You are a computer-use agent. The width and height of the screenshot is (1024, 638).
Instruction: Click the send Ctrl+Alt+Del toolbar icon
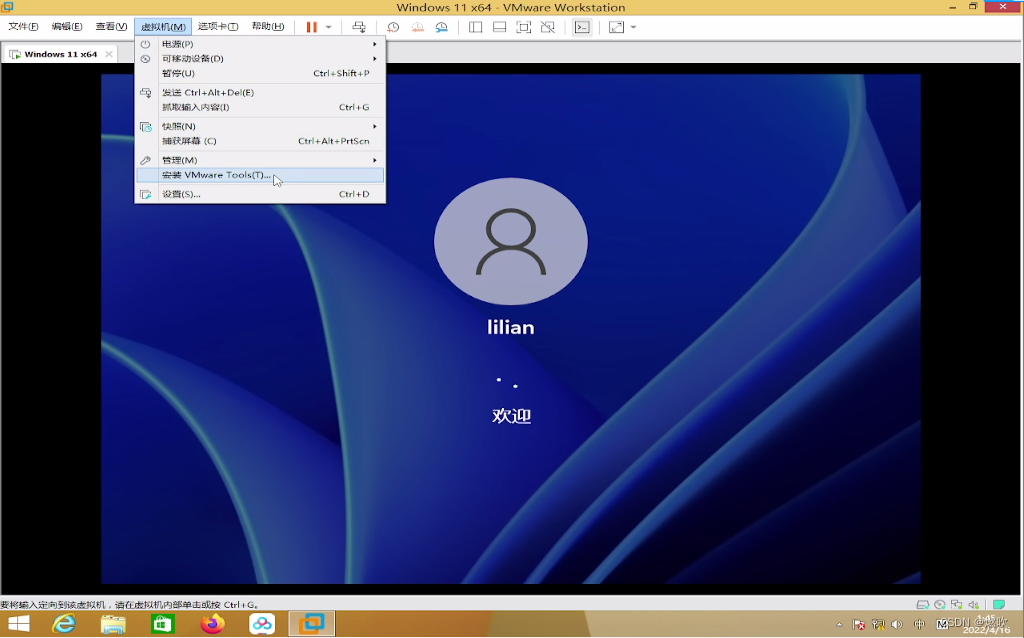click(x=359, y=27)
